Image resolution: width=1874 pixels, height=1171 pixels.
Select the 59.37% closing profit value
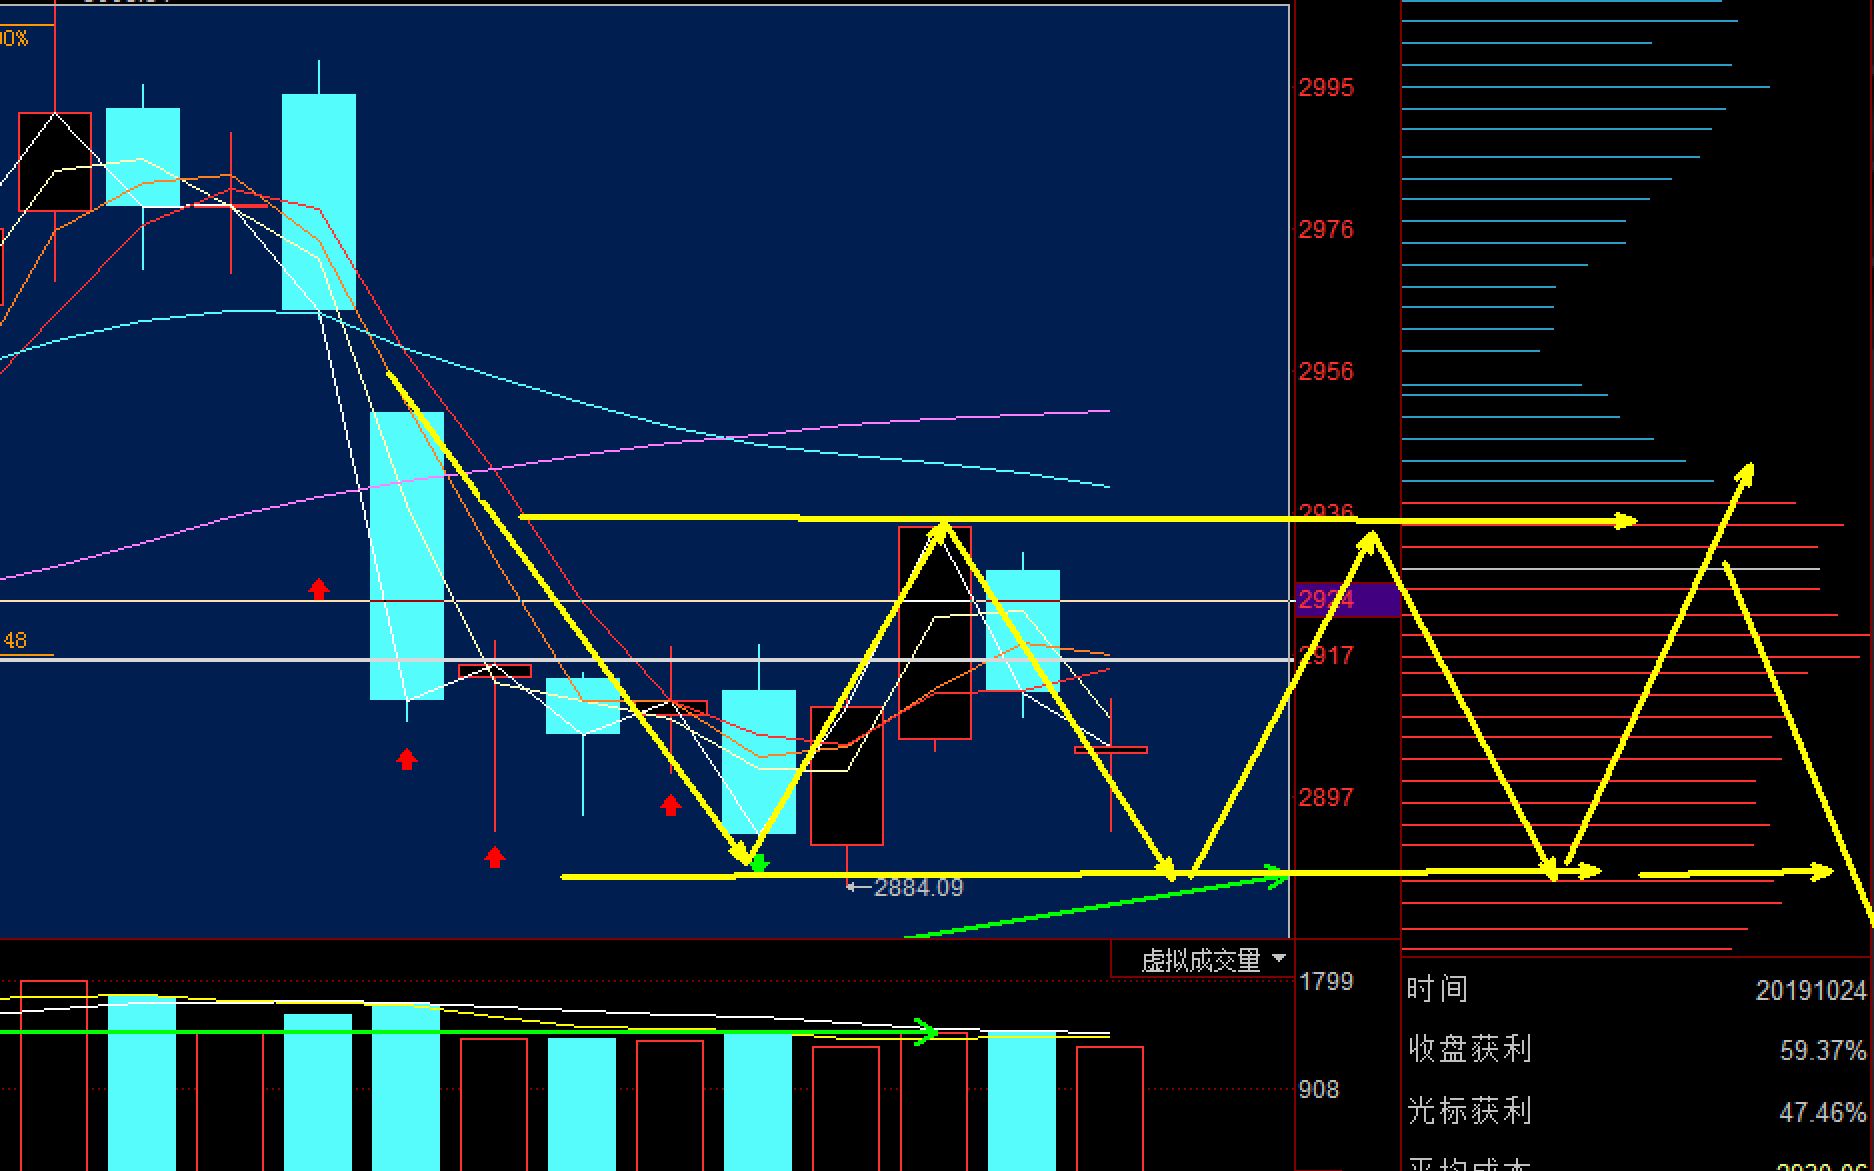[1823, 1051]
